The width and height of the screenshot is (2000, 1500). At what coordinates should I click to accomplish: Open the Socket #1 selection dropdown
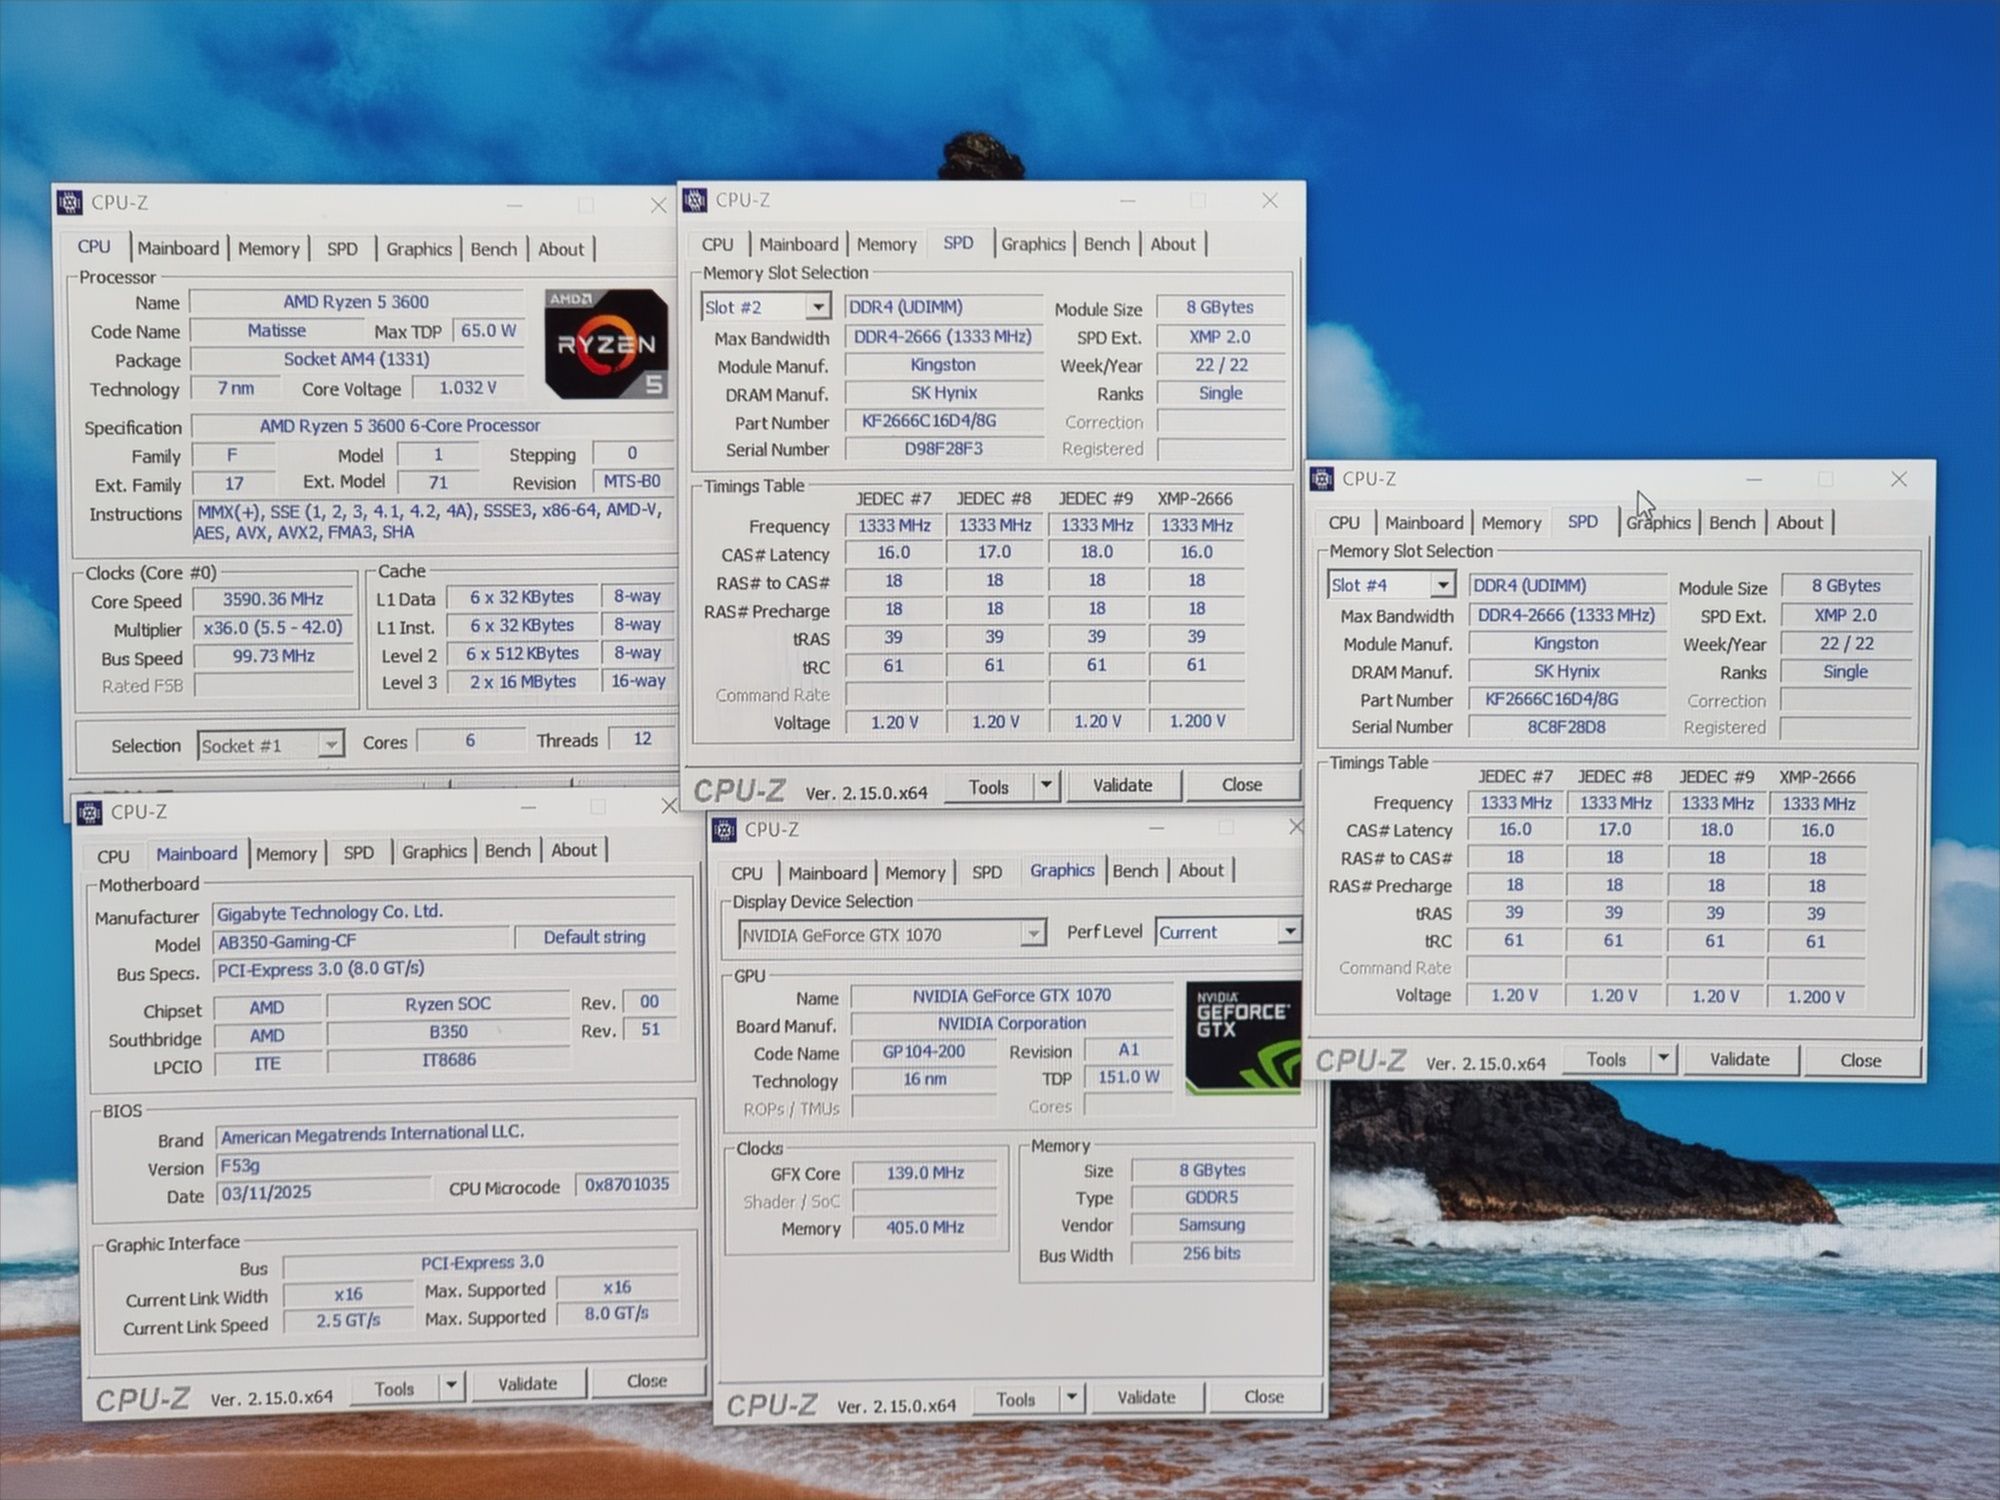tap(330, 745)
